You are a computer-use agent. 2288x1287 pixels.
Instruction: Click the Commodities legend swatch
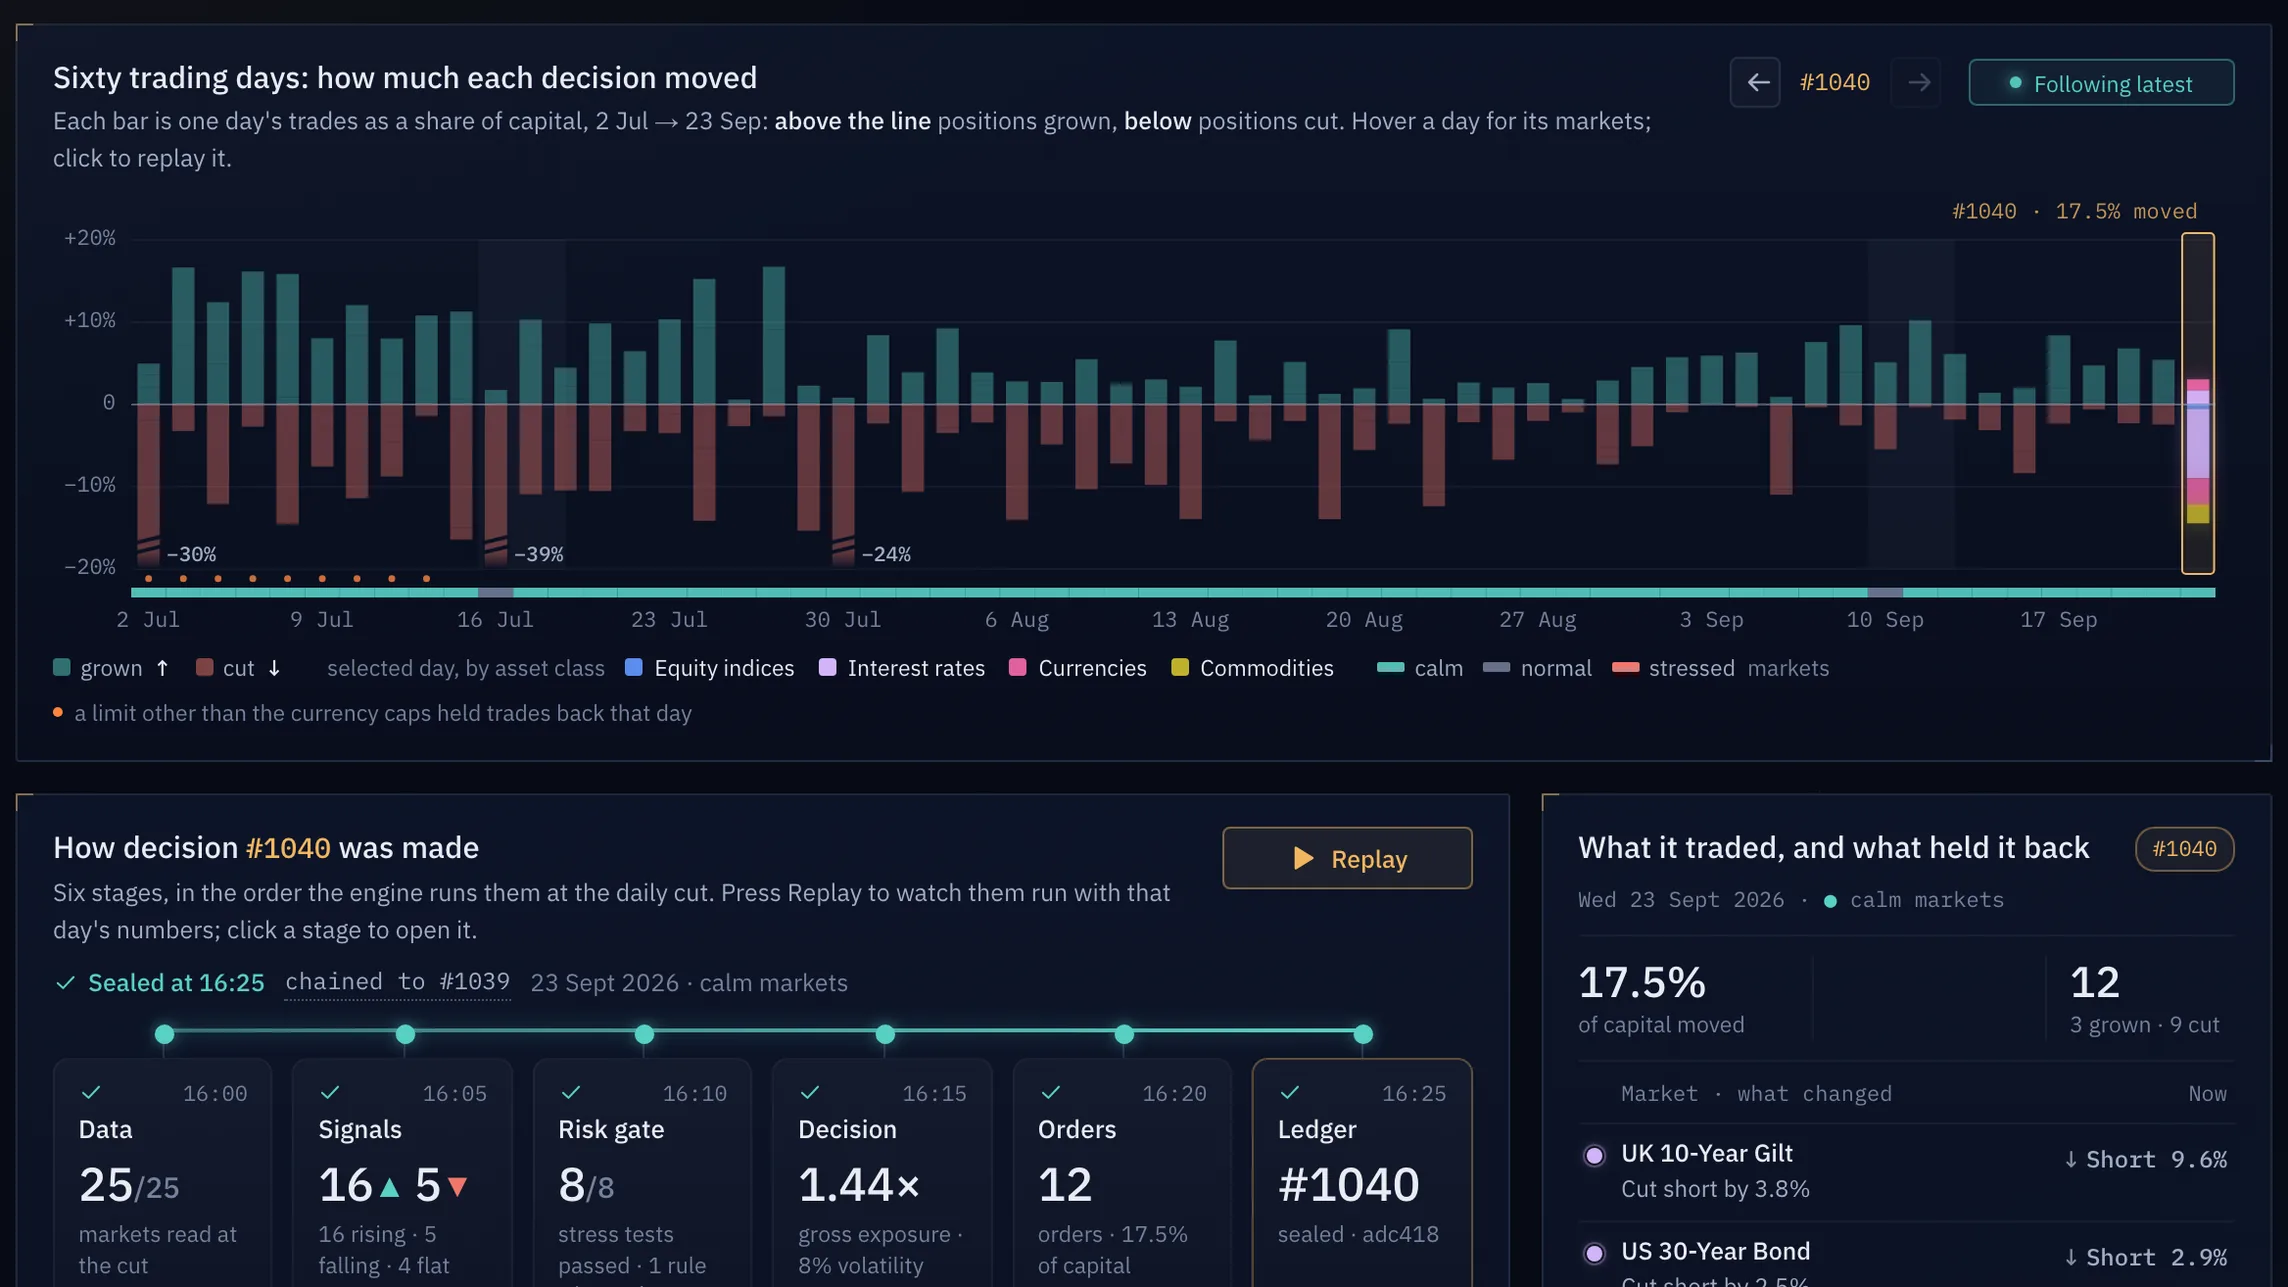(x=1180, y=668)
